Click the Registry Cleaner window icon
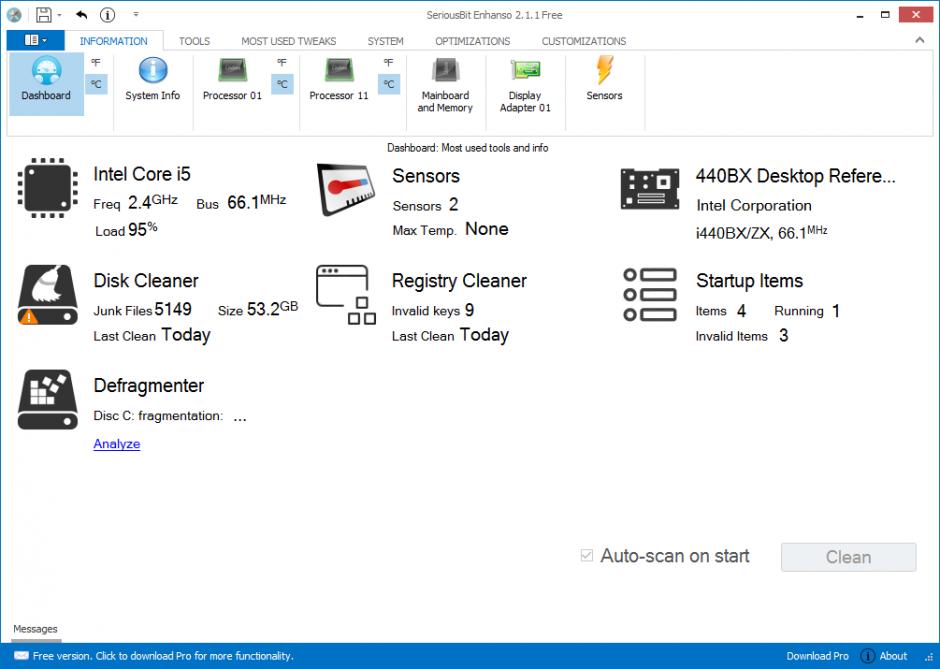The width and height of the screenshot is (940, 669). coord(346,295)
